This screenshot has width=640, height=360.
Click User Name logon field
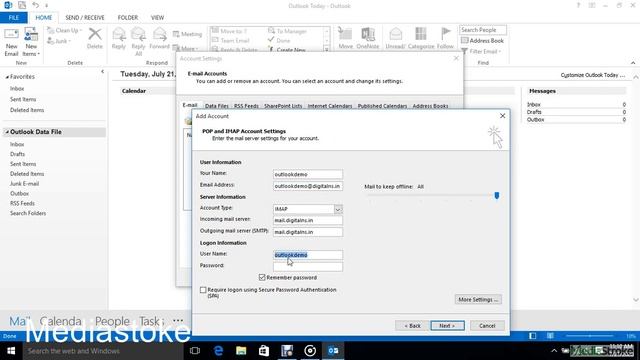coord(308,255)
